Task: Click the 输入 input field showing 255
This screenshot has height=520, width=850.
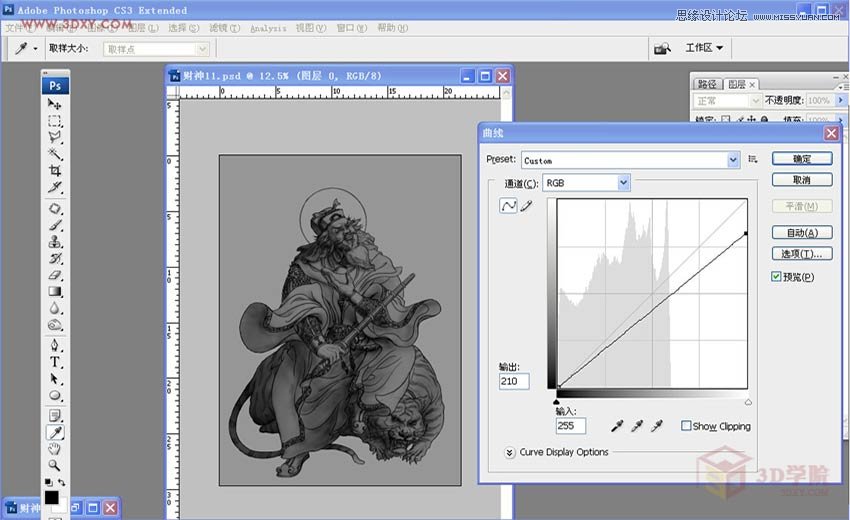Action: [x=571, y=426]
